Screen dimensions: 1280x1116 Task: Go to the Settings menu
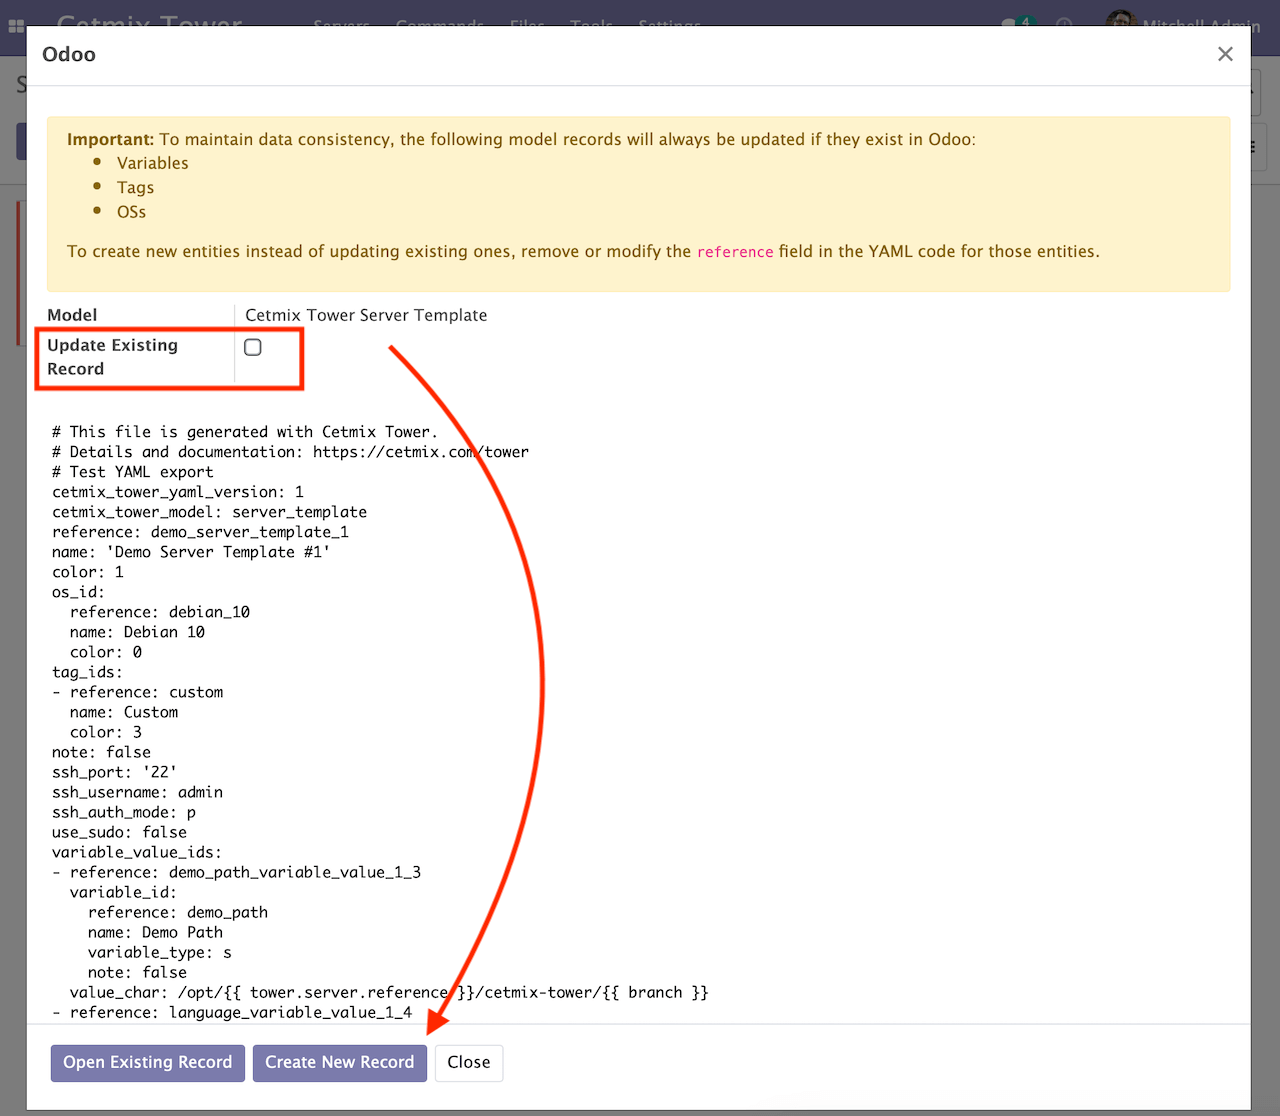[669, 22]
